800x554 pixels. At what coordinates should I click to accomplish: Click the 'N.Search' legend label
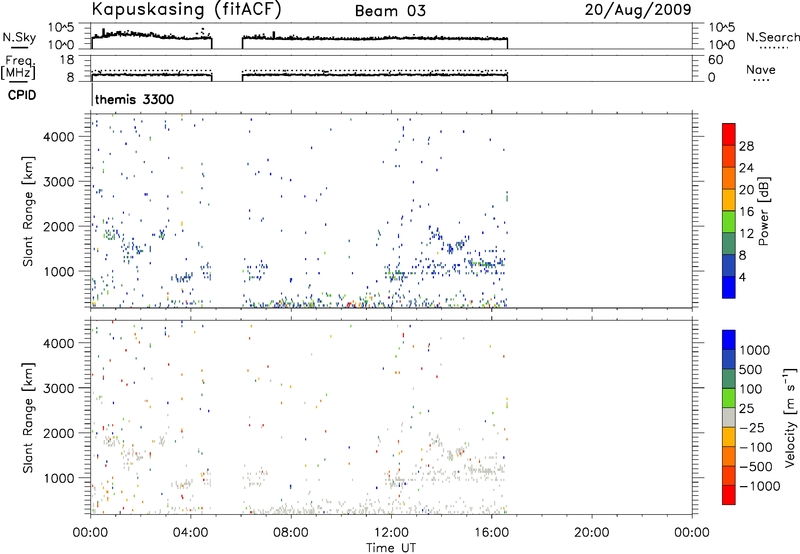pyautogui.click(x=772, y=37)
